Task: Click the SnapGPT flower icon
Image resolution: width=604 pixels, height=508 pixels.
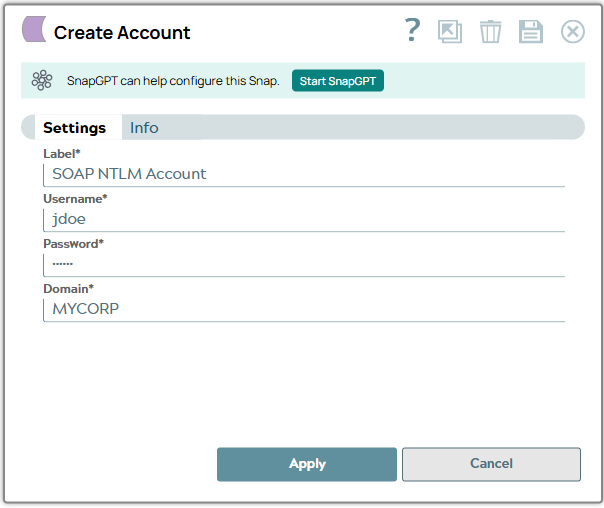Action: point(42,81)
